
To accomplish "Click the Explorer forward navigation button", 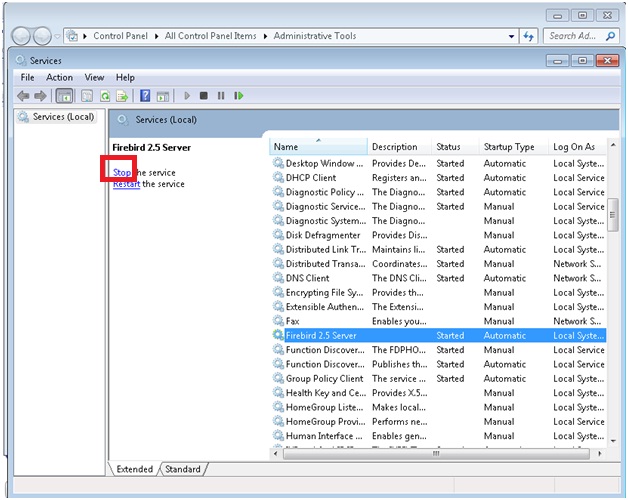I will (x=42, y=36).
